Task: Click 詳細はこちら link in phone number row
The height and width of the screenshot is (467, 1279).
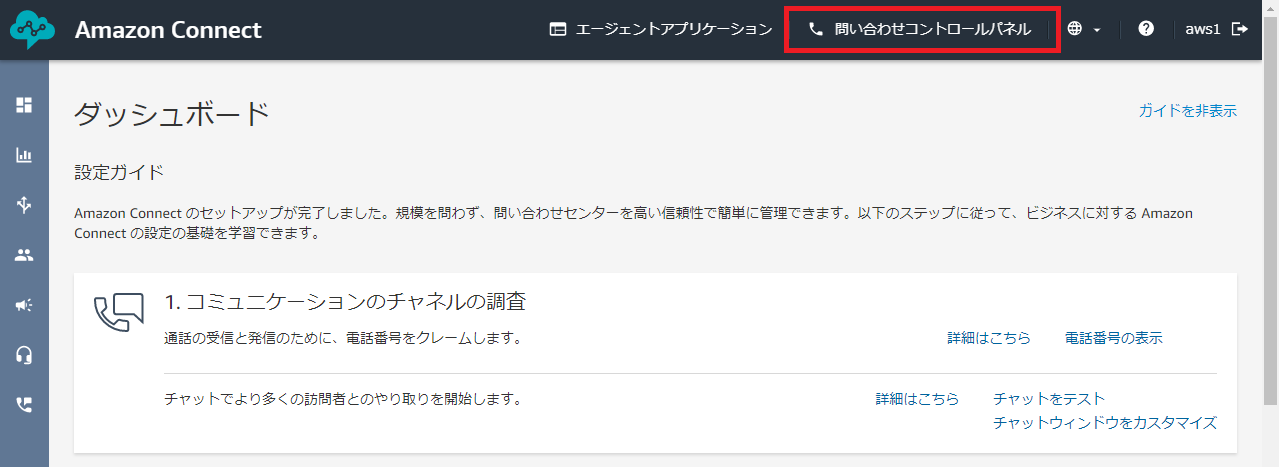Action: tap(989, 338)
